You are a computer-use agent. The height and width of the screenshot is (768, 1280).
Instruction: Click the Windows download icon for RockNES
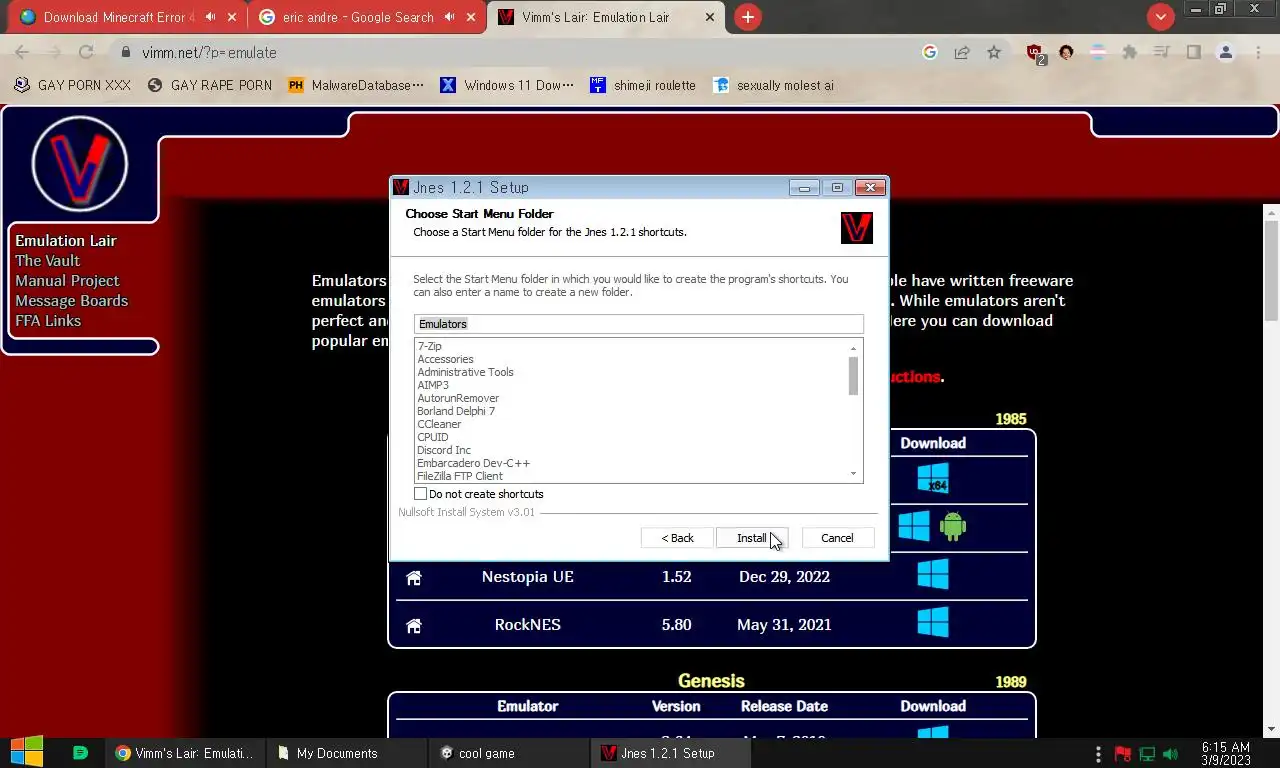click(933, 622)
